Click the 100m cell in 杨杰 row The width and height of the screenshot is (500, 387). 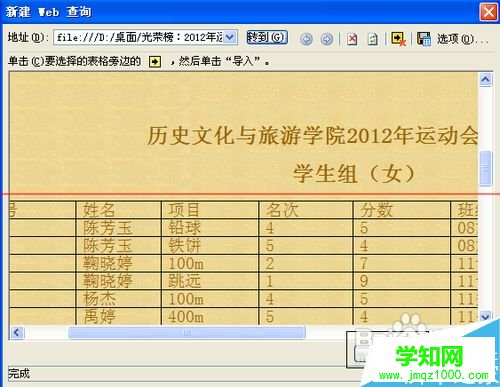point(210,299)
